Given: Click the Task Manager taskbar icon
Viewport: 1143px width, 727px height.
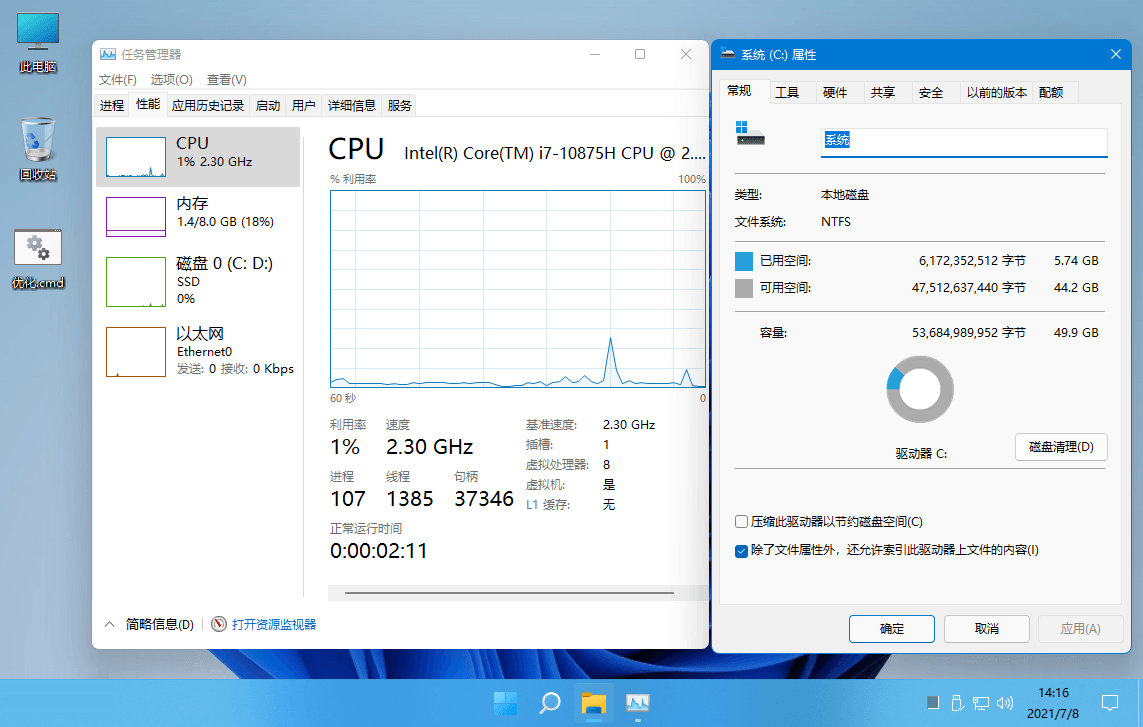Looking at the screenshot, I should coord(638,703).
